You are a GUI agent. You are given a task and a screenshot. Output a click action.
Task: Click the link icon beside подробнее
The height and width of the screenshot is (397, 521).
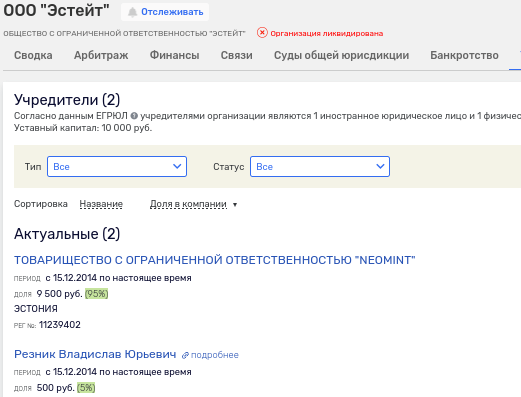click(x=185, y=355)
